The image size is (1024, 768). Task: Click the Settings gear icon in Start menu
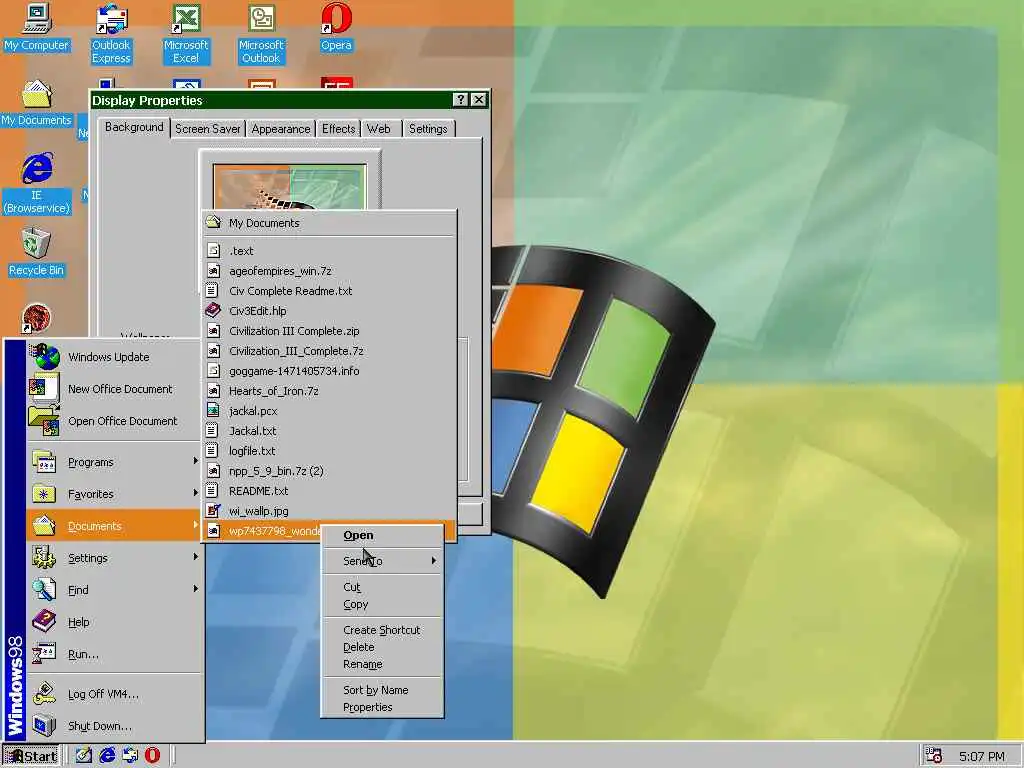[x=44, y=558]
